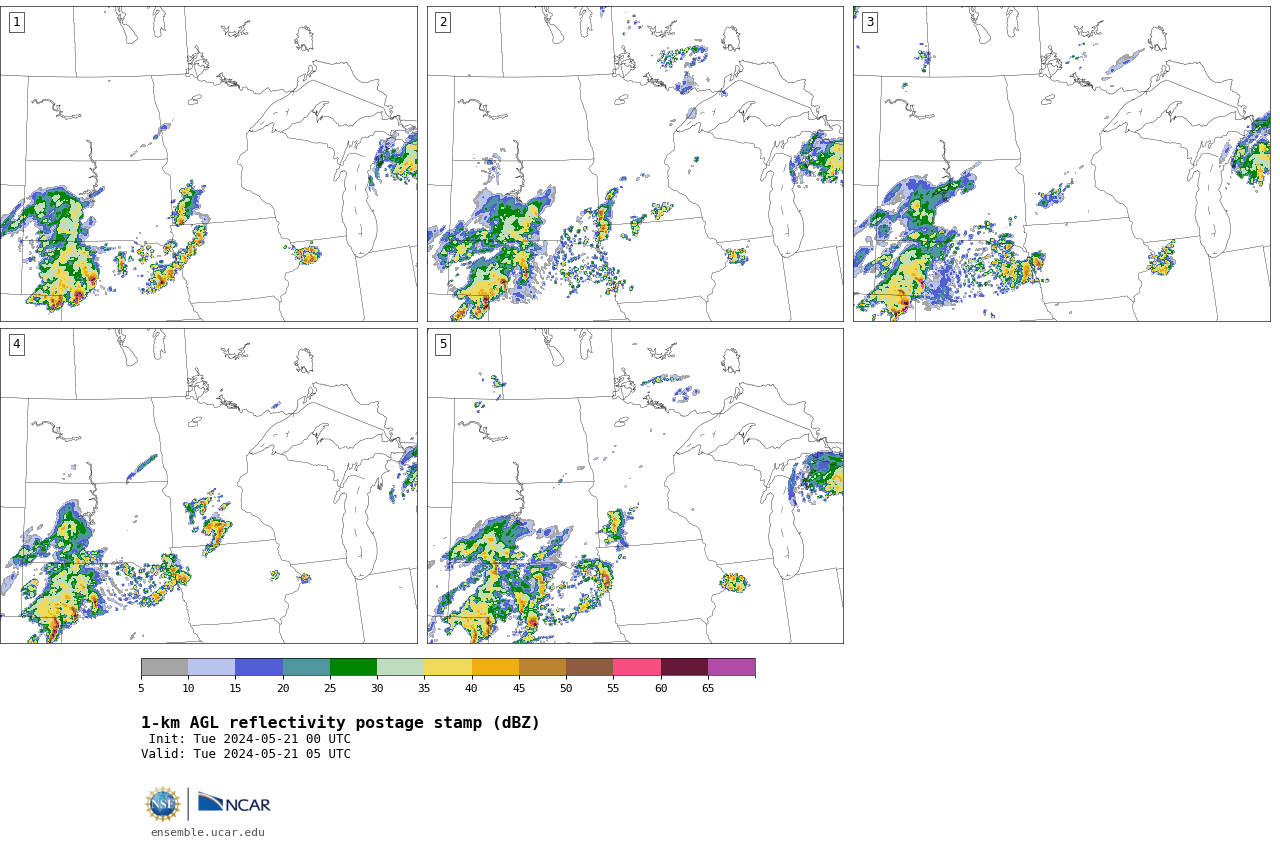The width and height of the screenshot is (1280, 844).
Task: Click the panel number label '5'
Action: click(443, 344)
